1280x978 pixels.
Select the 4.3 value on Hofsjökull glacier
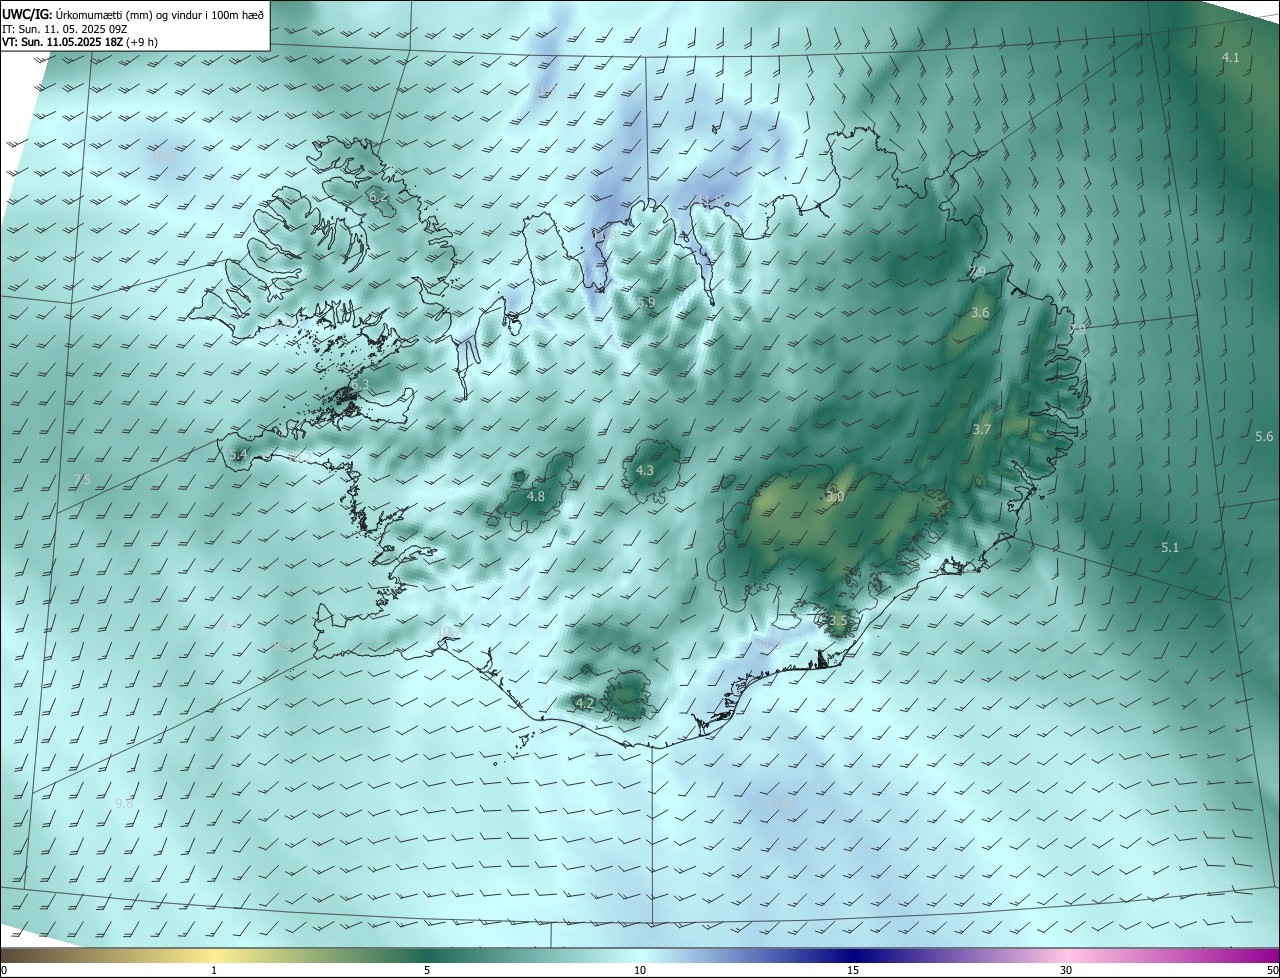[645, 471]
